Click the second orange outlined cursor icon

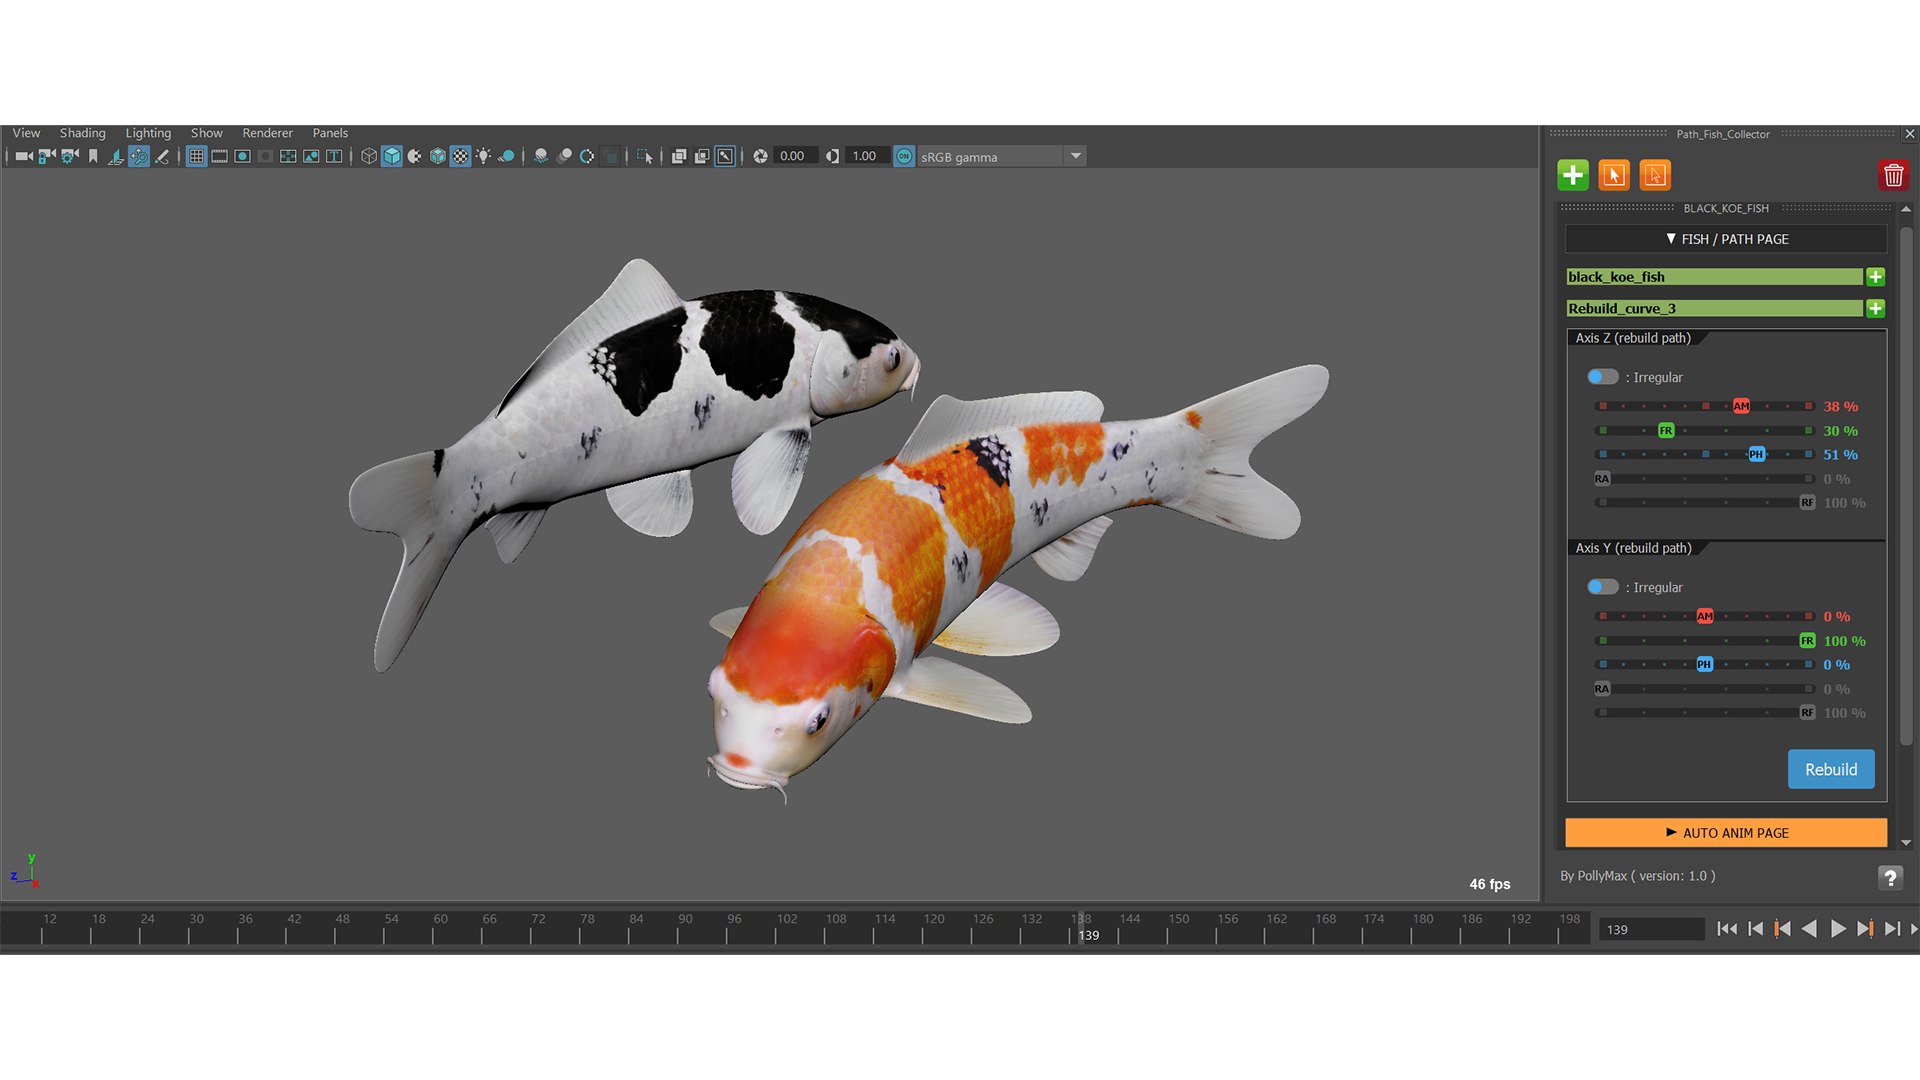[1655, 175]
